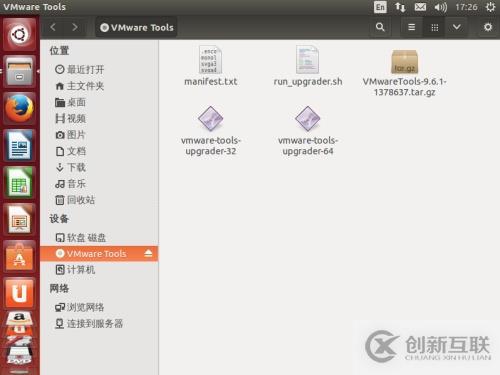The image size is (500, 375).
Task: Go to 主文件夹 home folder
Action: click(99, 86)
